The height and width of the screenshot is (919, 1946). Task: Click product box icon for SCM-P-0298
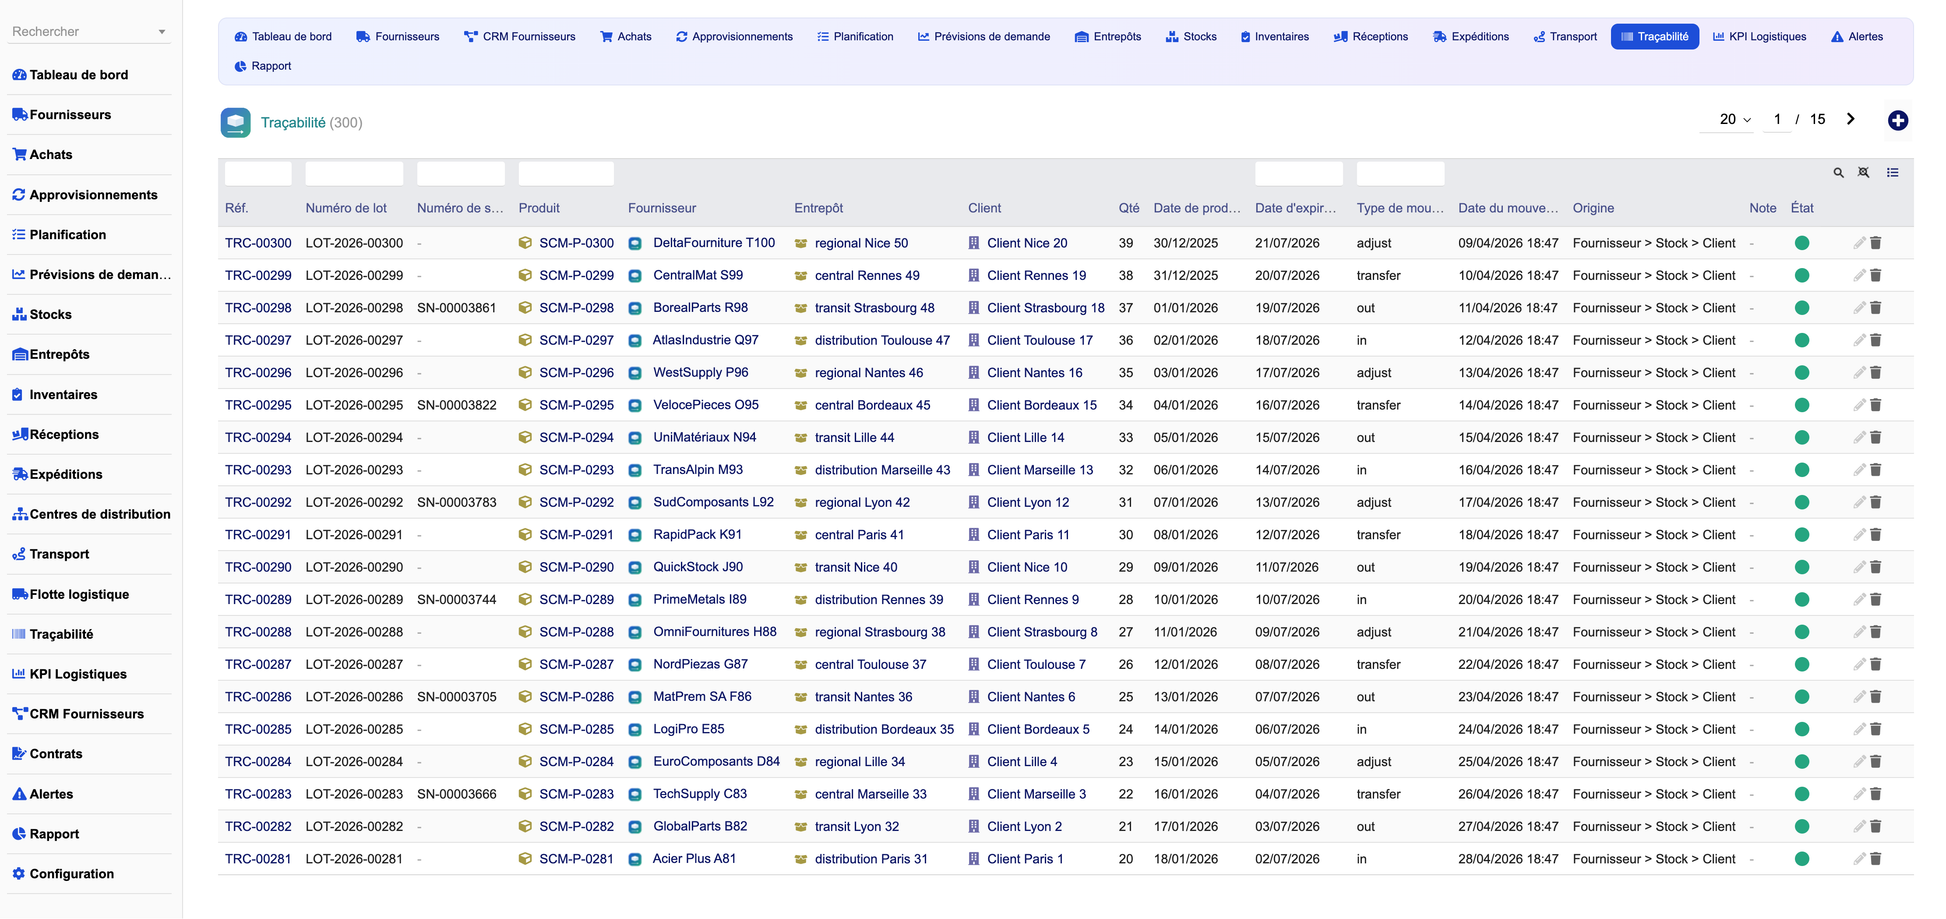coord(525,308)
